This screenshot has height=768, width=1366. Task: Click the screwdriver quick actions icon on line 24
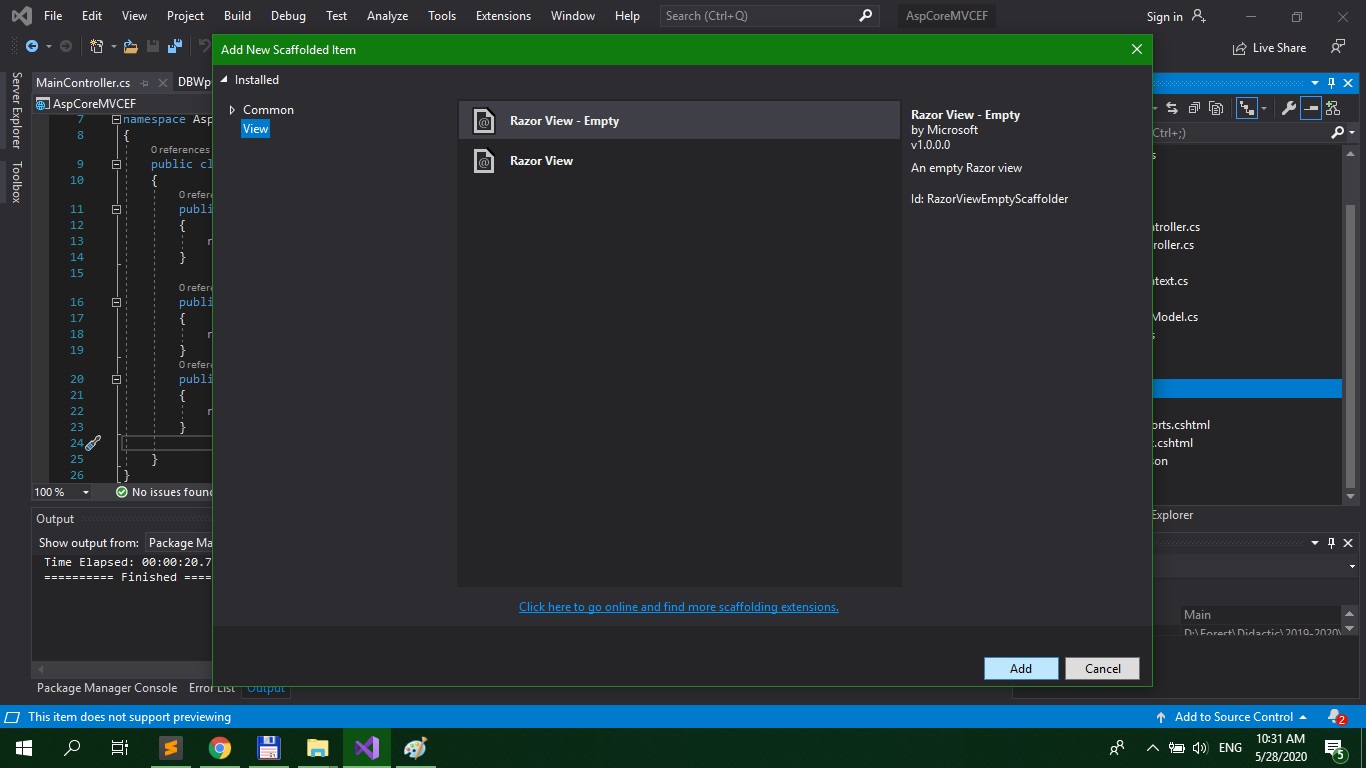(x=92, y=443)
